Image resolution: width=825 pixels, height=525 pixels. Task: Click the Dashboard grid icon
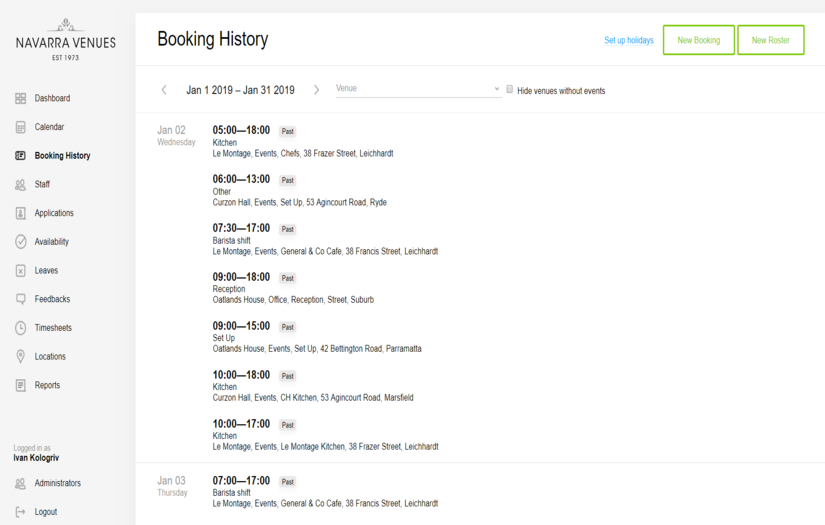point(21,98)
